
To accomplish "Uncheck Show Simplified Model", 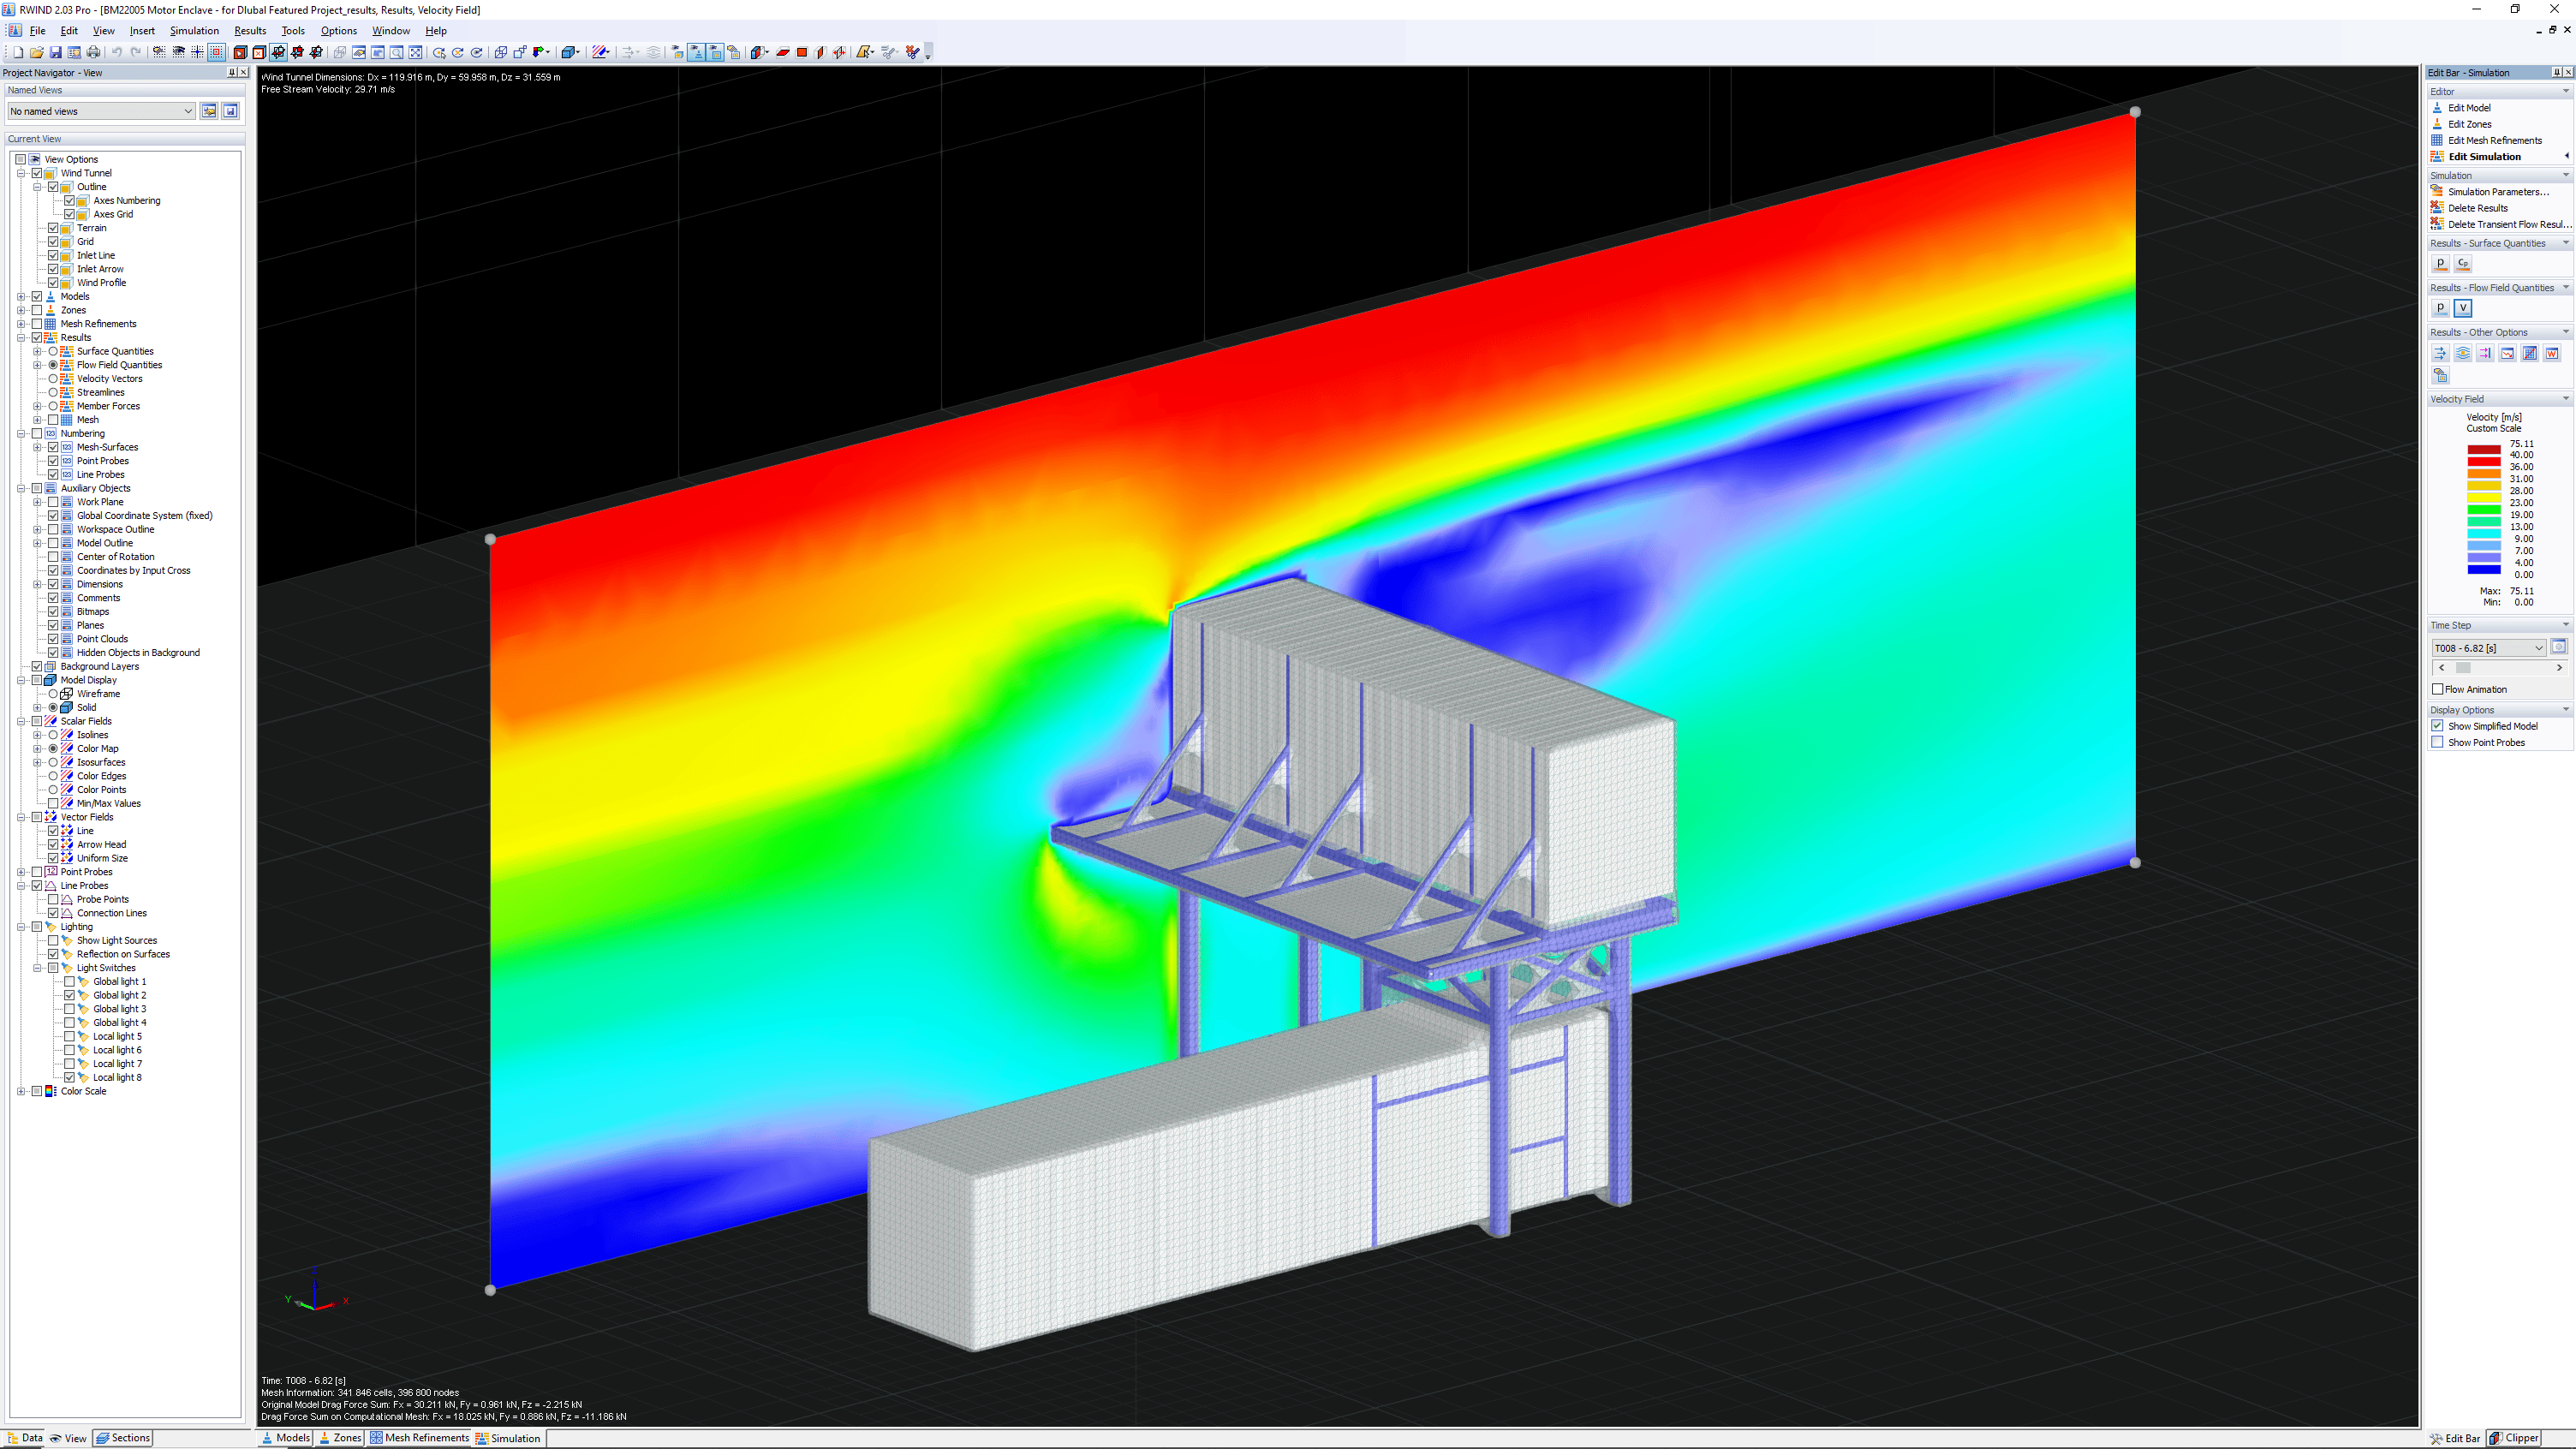I will click(2438, 726).
